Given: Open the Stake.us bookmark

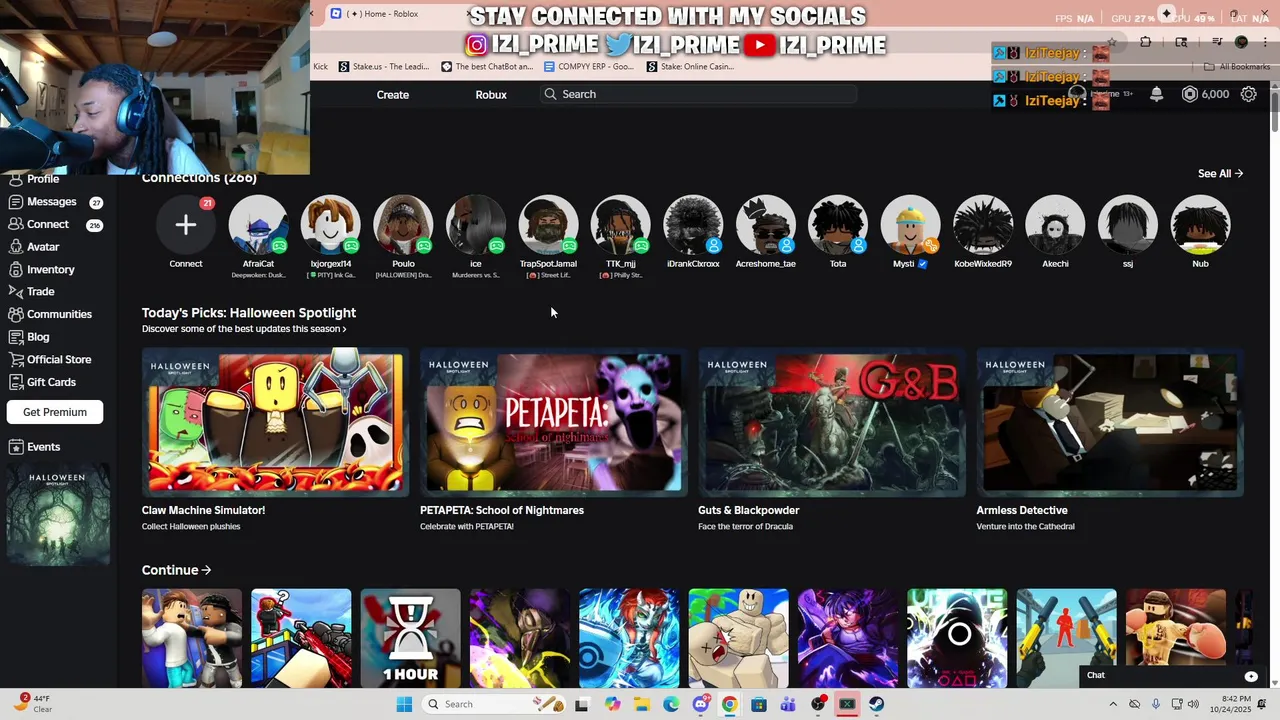Looking at the screenshot, I should tap(383, 67).
